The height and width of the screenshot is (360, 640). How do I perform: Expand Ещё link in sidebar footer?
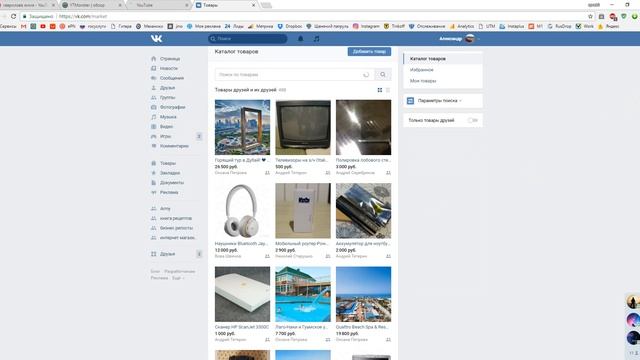(178, 278)
